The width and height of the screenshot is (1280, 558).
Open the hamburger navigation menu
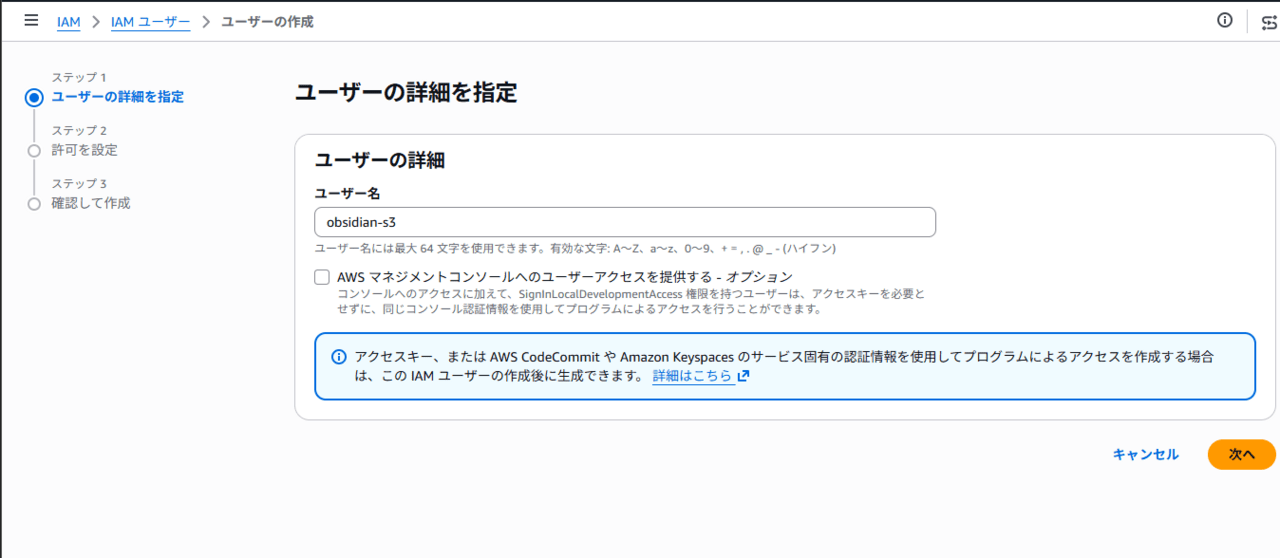point(31,20)
